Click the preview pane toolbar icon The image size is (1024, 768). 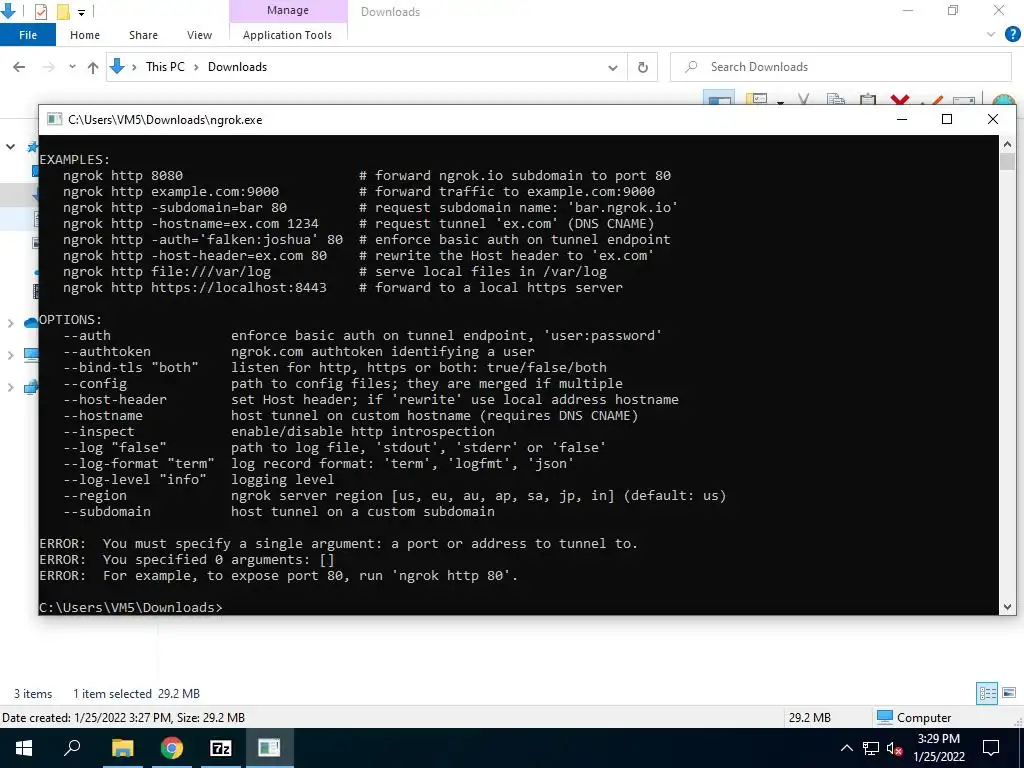[719, 98]
